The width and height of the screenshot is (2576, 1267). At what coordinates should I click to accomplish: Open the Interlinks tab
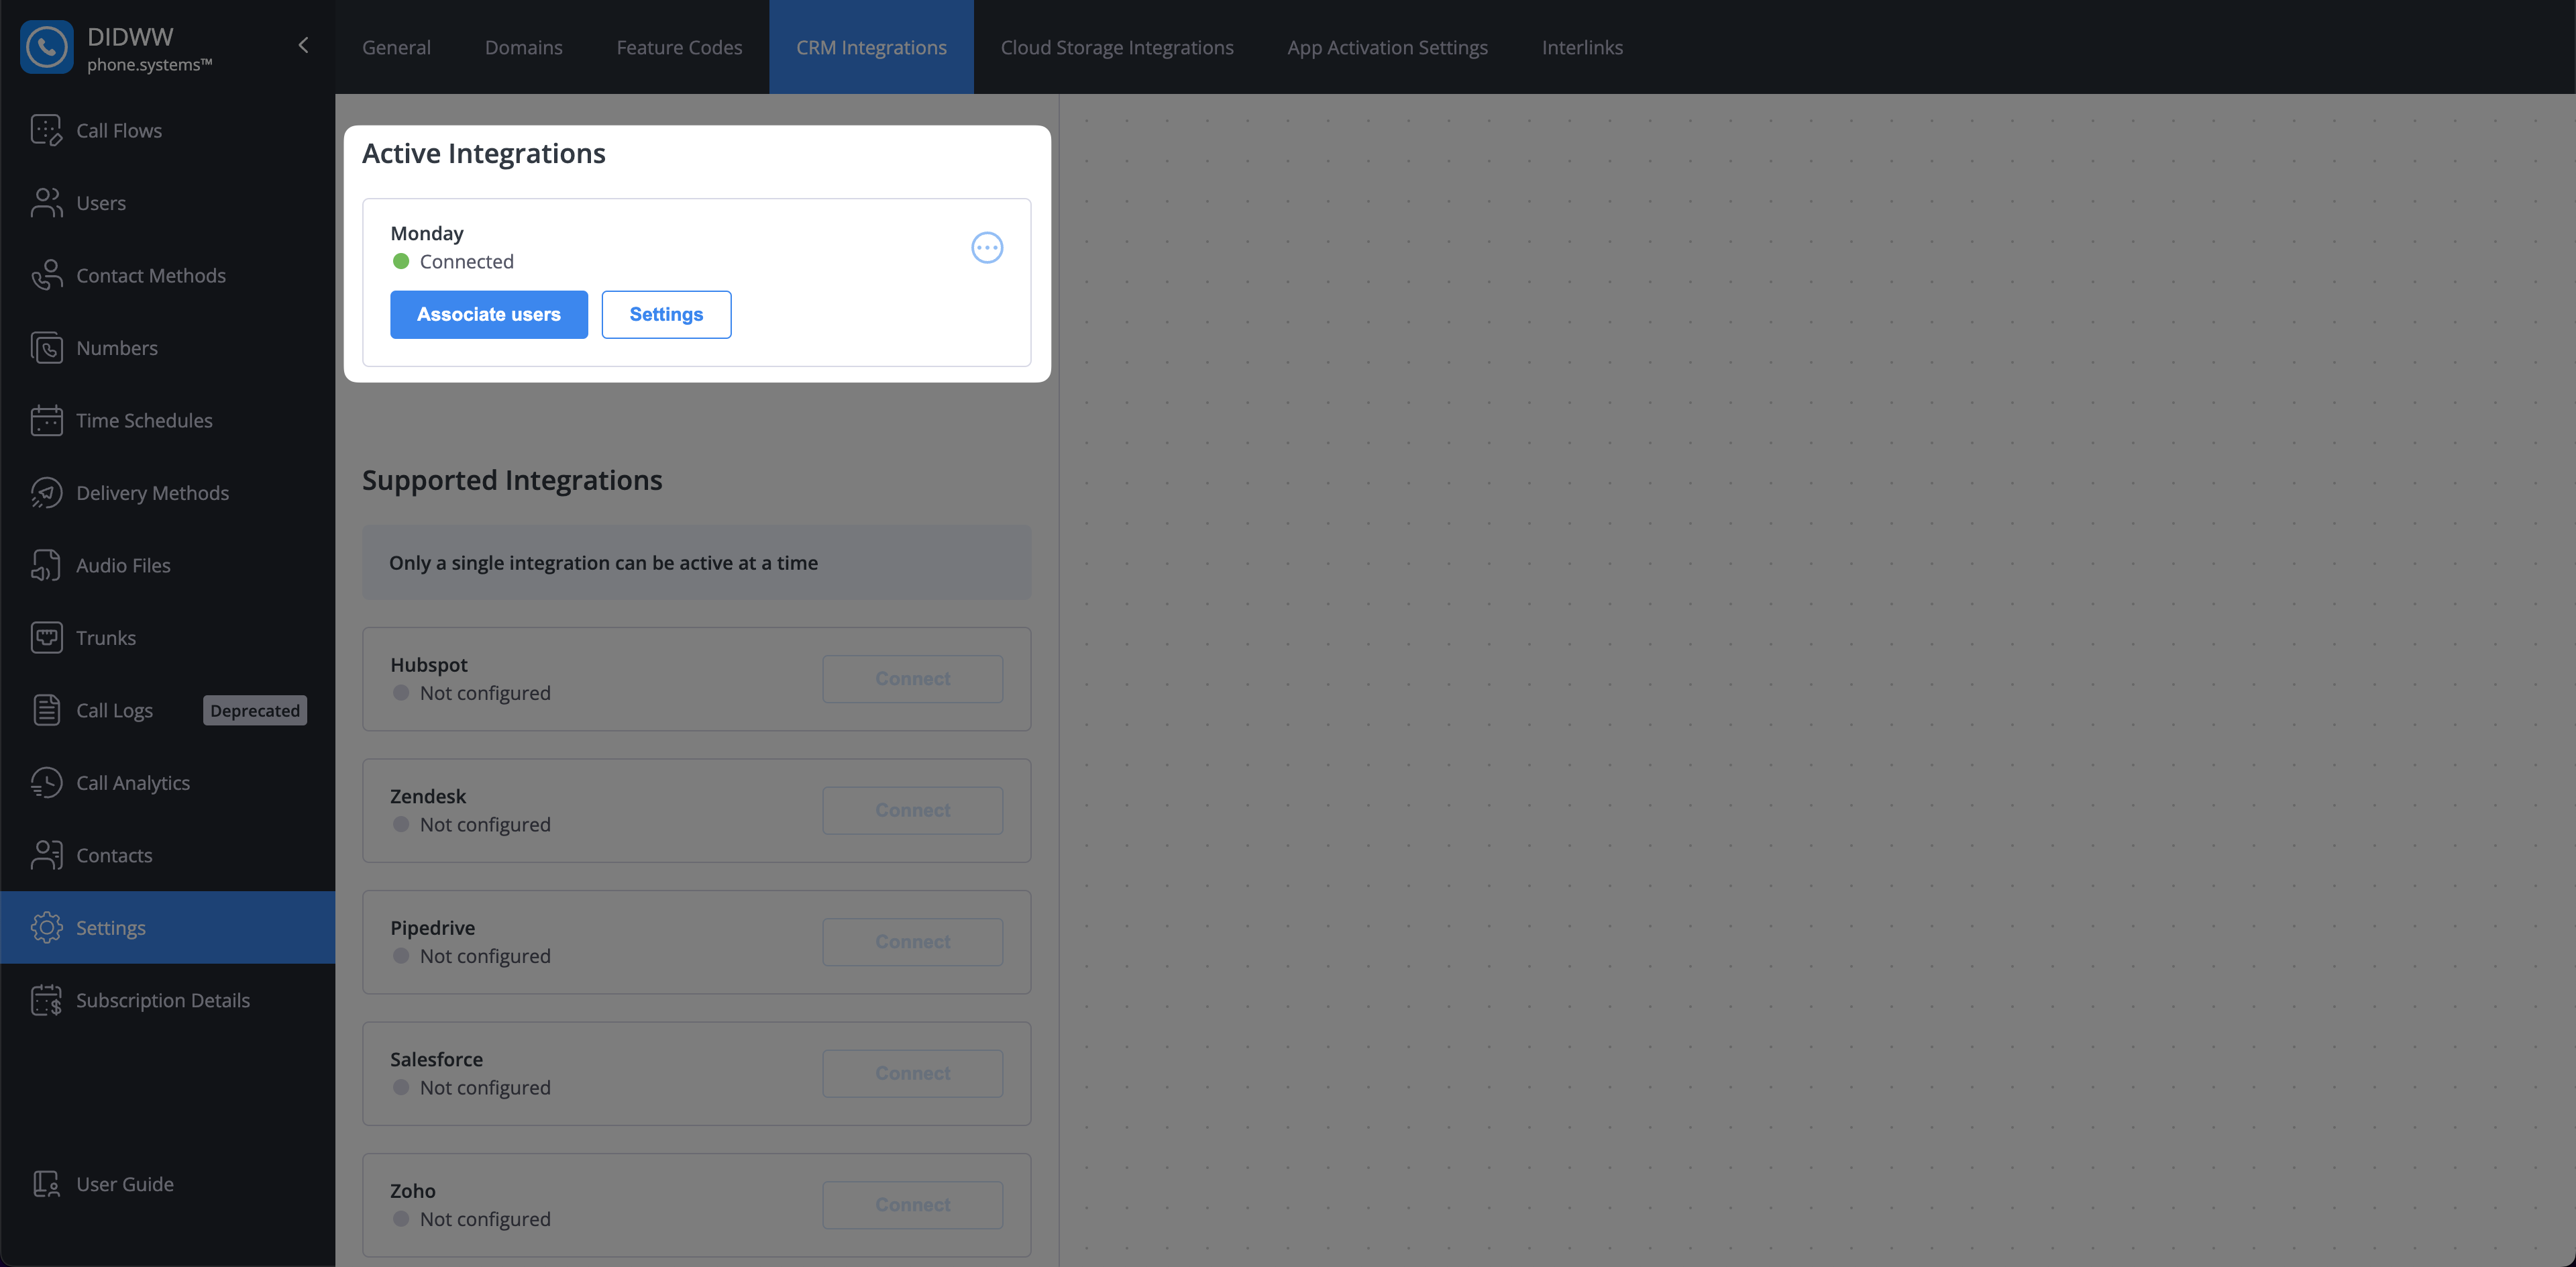(x=1582, y=47)
